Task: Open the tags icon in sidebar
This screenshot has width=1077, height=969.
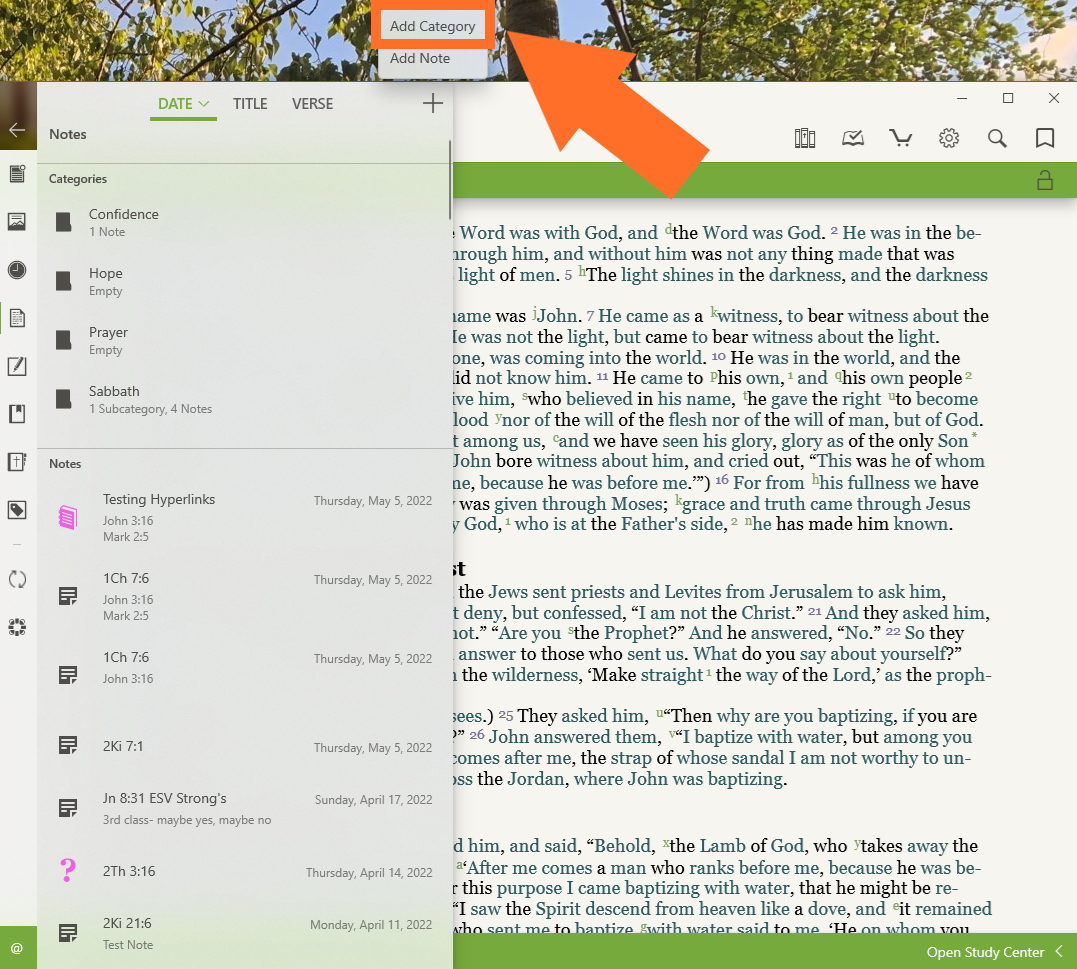Action: click(17, 511)
